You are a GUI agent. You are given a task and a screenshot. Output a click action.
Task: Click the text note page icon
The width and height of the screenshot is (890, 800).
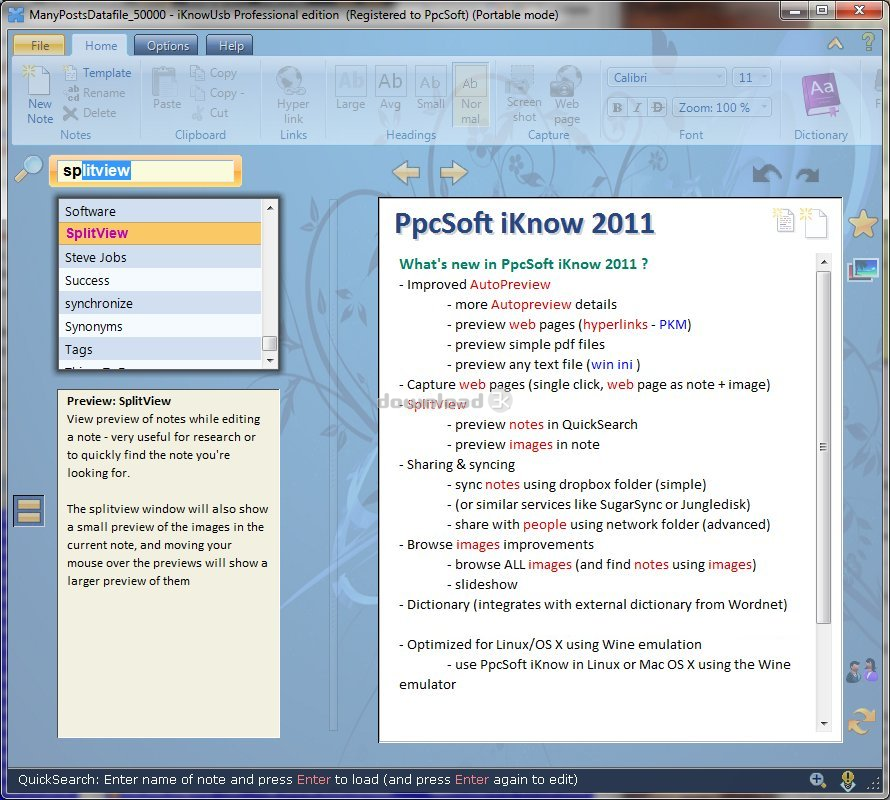click(784, 220)
